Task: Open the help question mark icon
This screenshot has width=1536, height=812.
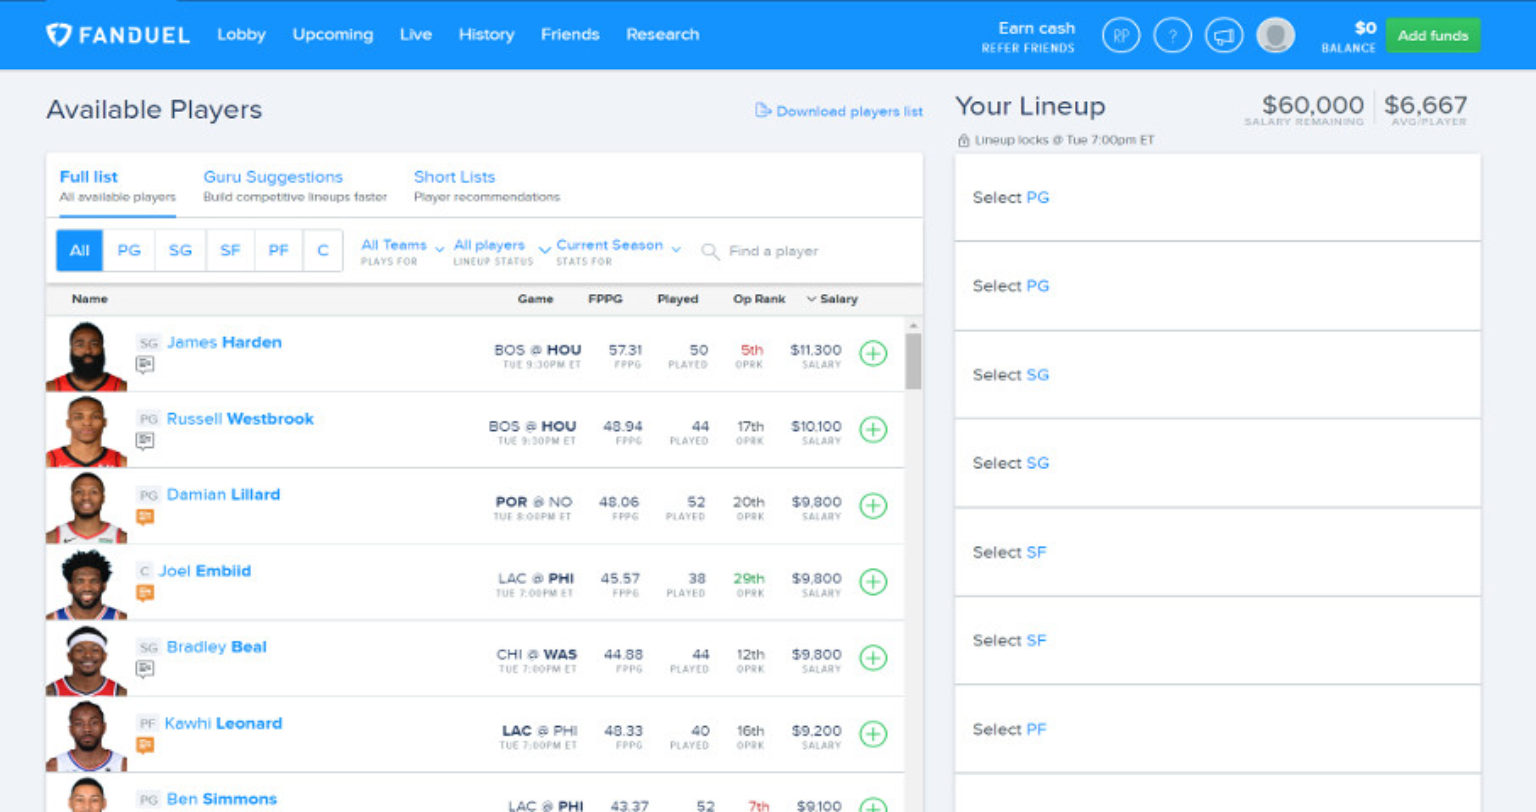Action: coord(1172,35)
